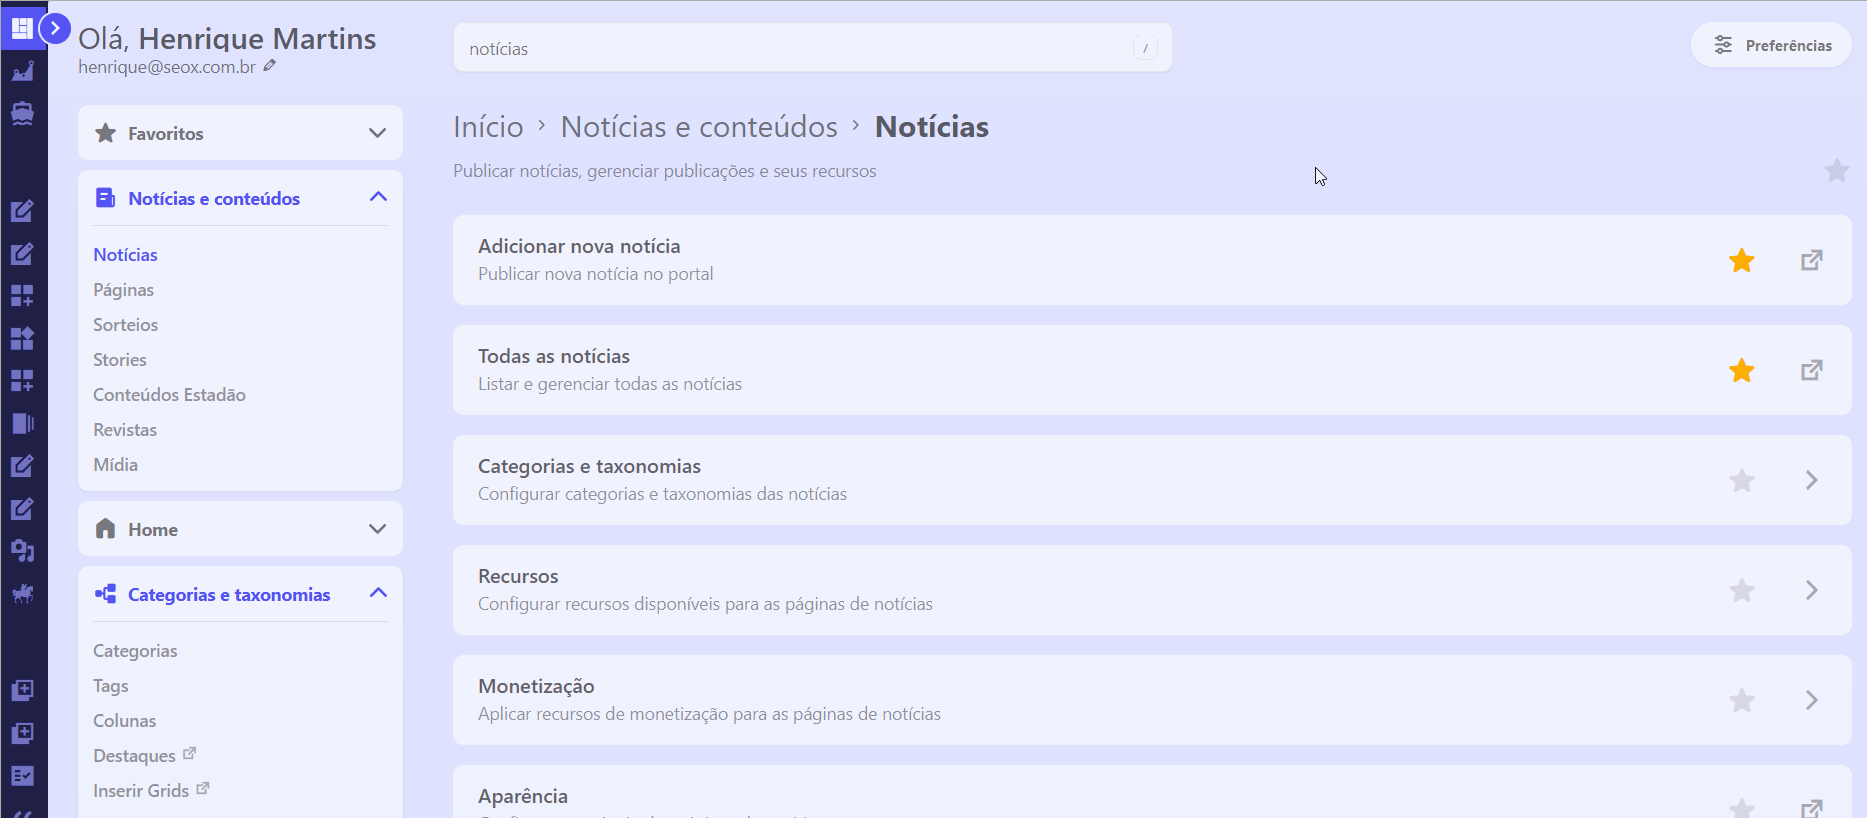The image size is (1867, 818).
Task: Open Todas as notícias external link icon
Action: [x=1811, y=370]
